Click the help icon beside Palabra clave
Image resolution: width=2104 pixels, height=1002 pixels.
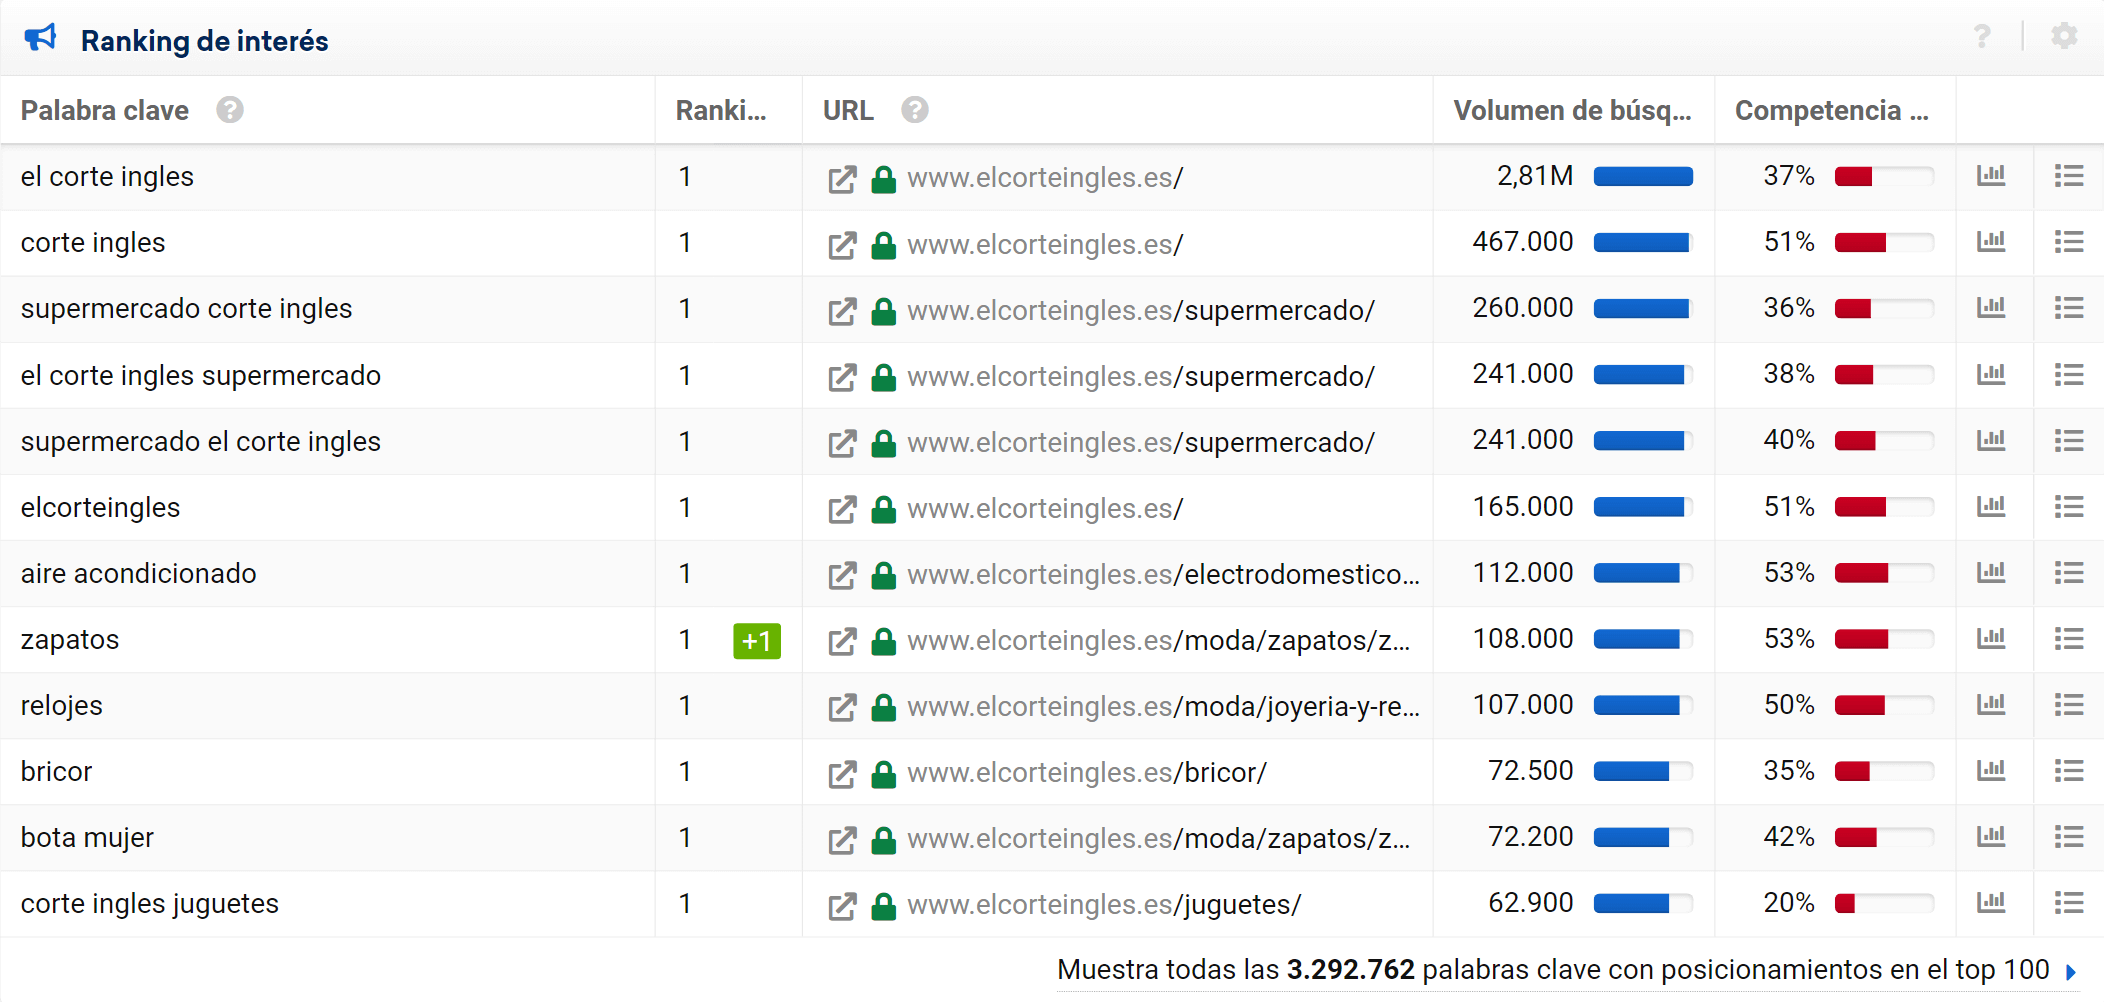pyautogui.click(x=230, y=110)
